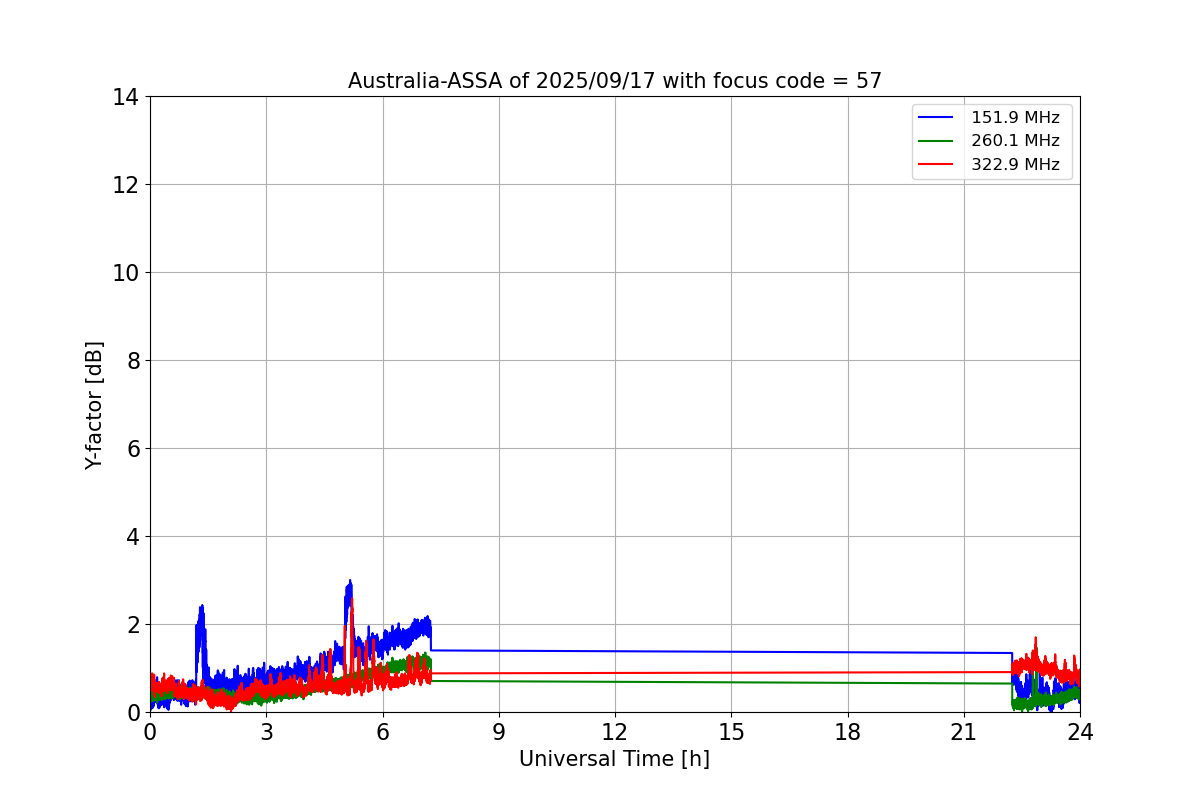Click the y-axis tick label 14

tap(125, 97)
